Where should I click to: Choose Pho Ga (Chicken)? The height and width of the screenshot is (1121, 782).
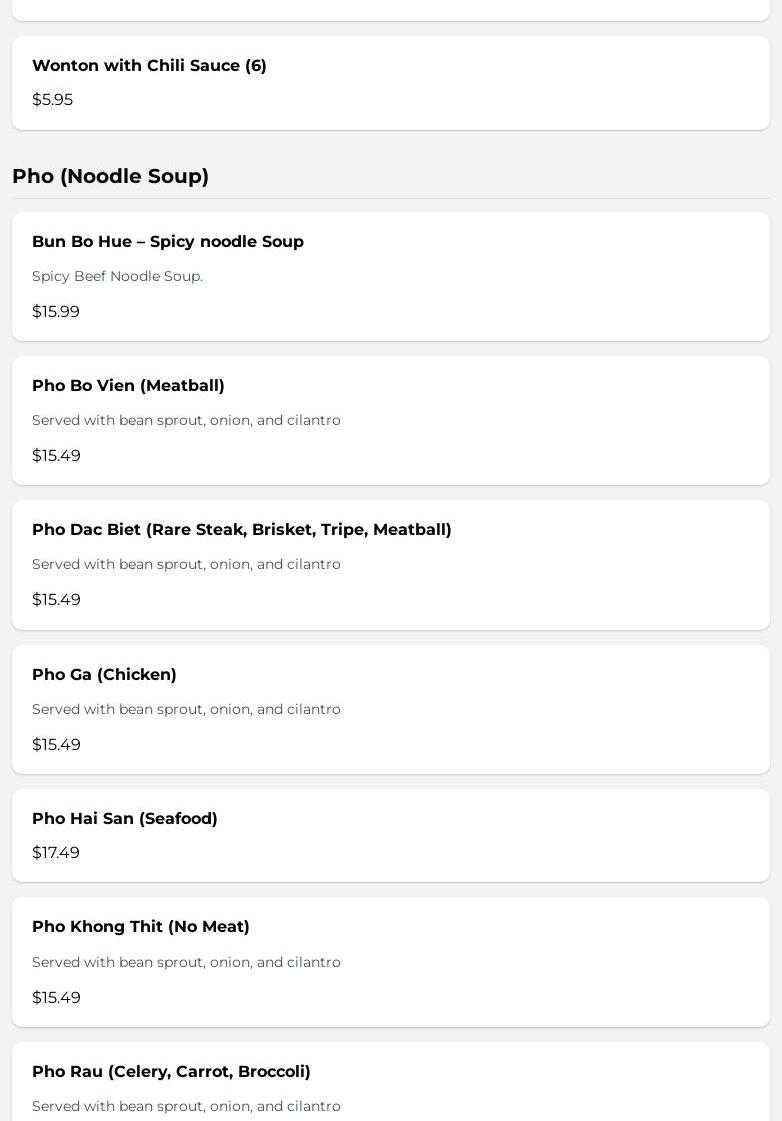click(x=391, y=709)
